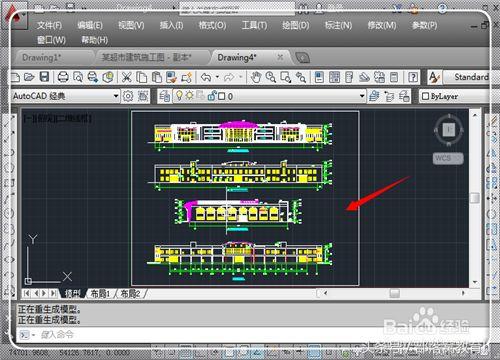Image resolution: width=500 pixels, height=360 pixels.
Task: Open the Layer States Manager icon
Action: click(x=404, y=96)
